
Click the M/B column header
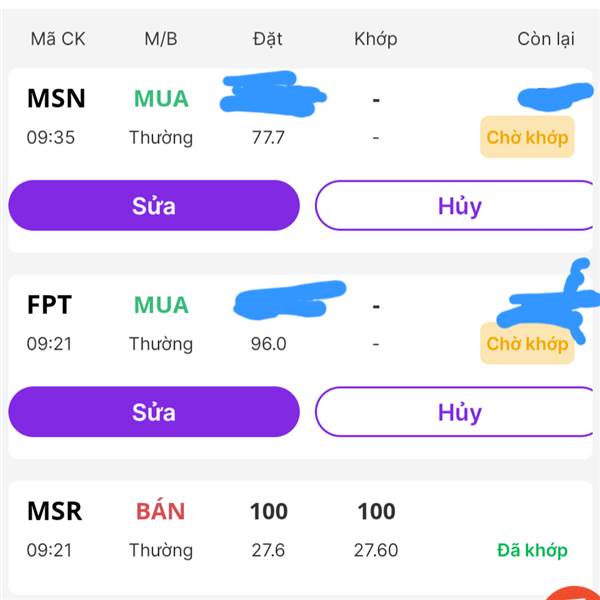coord(160,39)
